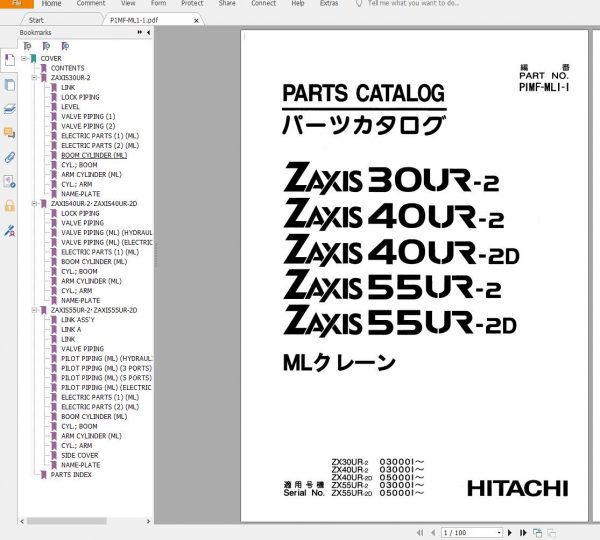Open the Attachments paperclip sidebar icon

(9, 157)
